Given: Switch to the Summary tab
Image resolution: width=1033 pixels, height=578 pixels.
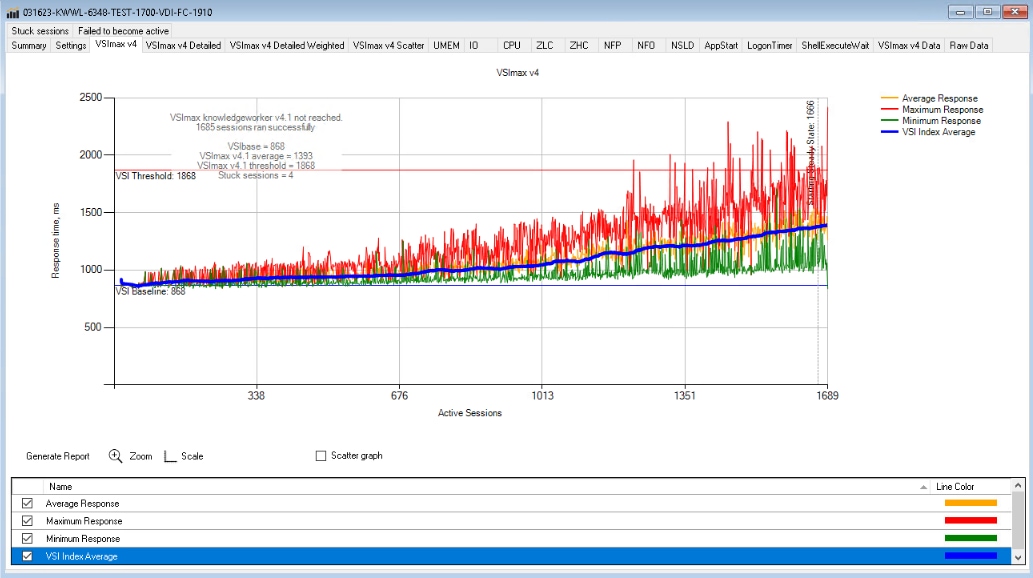Looking at the screenshot, I should pos(28,45).
